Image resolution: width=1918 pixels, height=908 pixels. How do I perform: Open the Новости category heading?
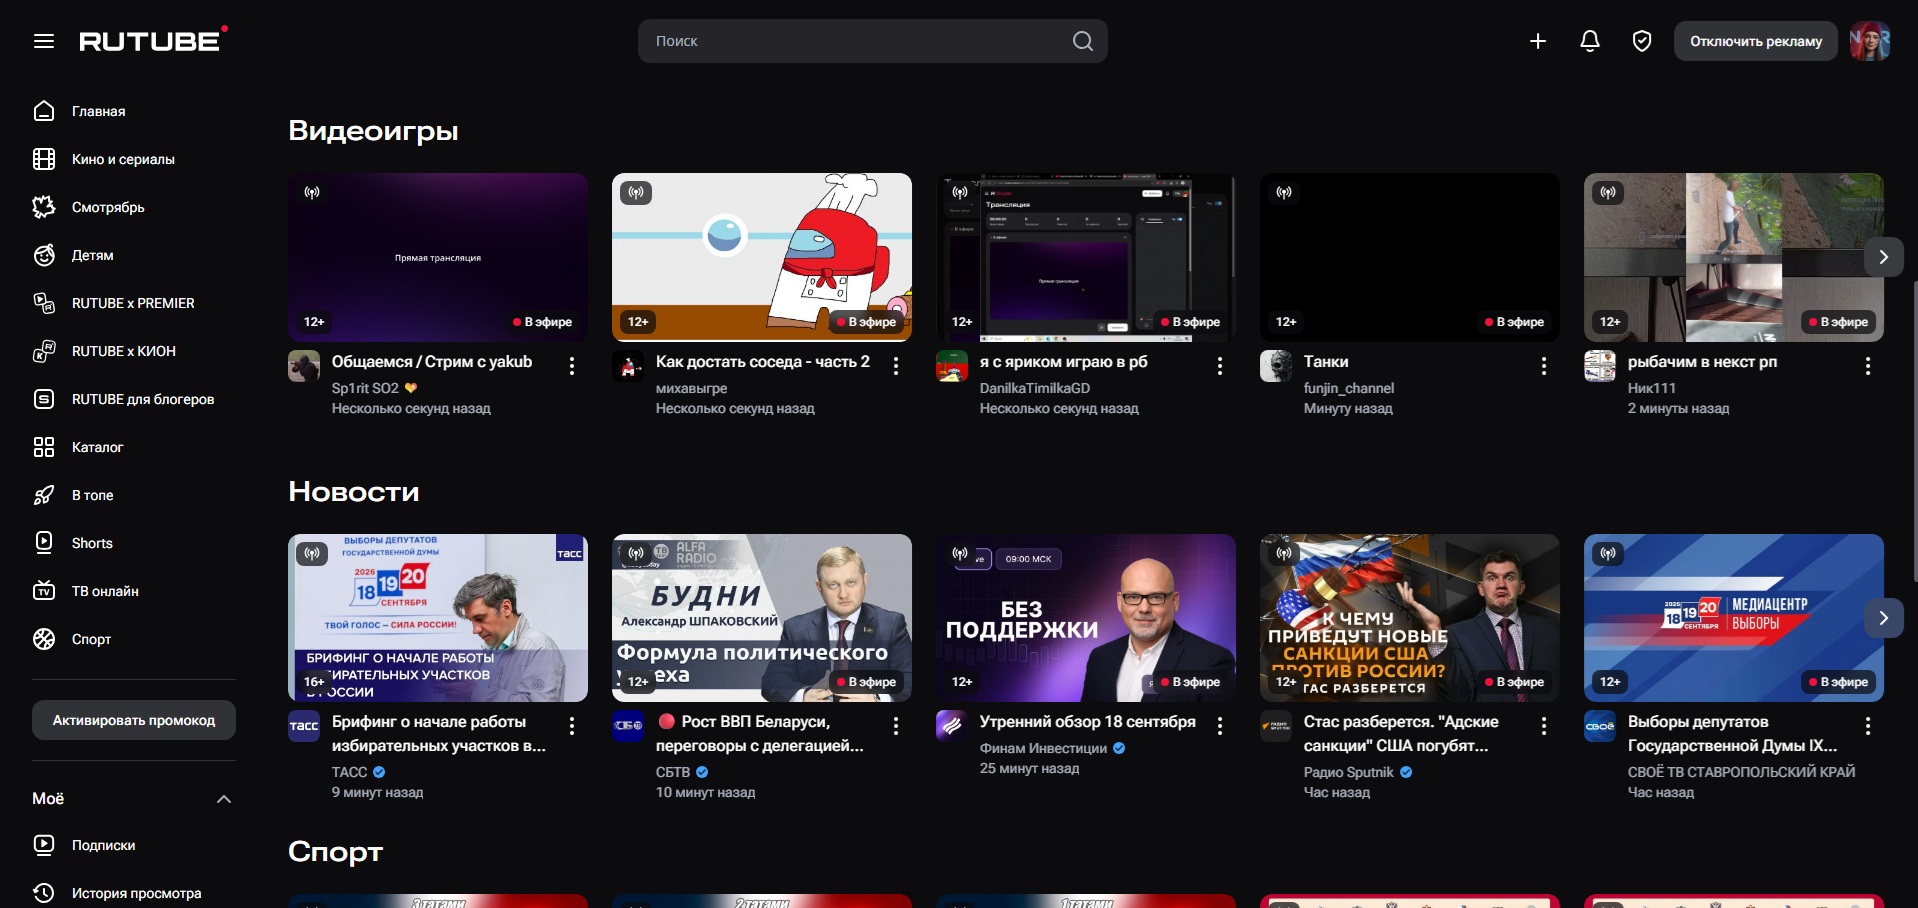click(354, 491)
